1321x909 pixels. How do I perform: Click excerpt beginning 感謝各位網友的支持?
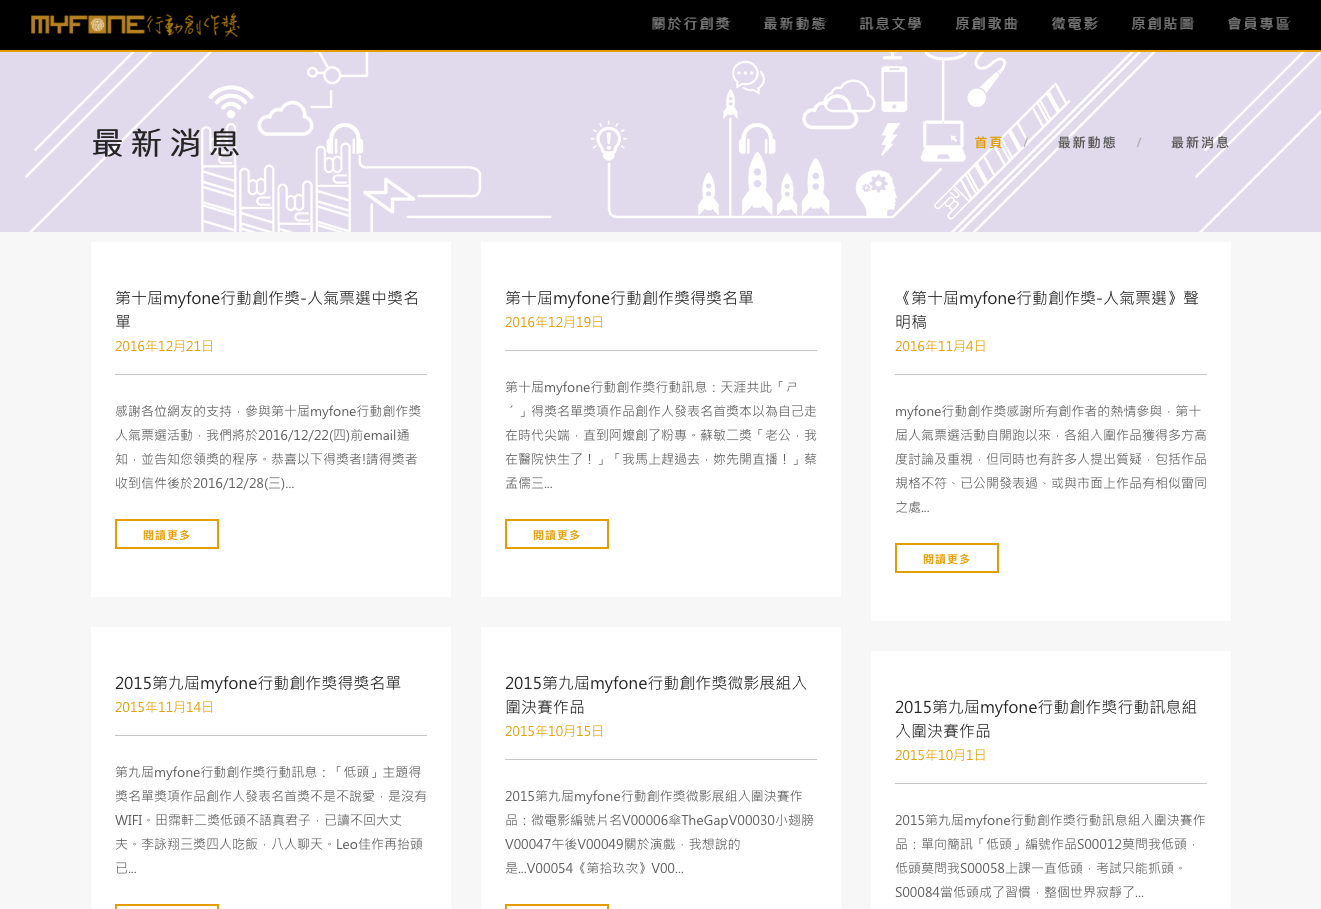click(270, 447)
